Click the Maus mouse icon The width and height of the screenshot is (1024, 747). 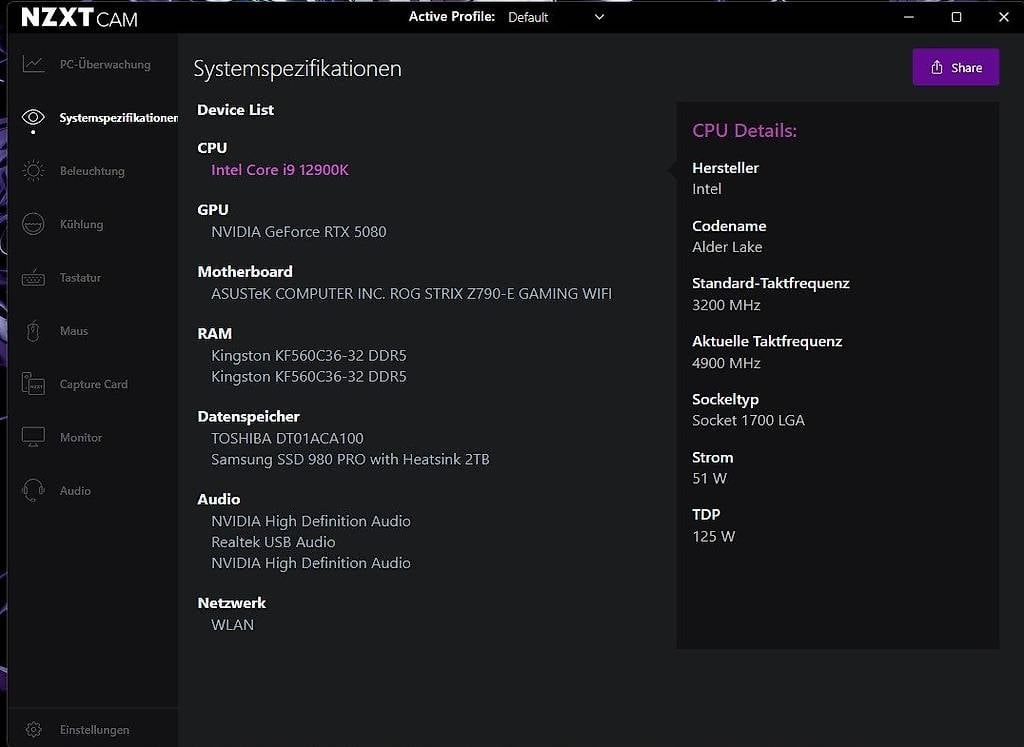33,330
